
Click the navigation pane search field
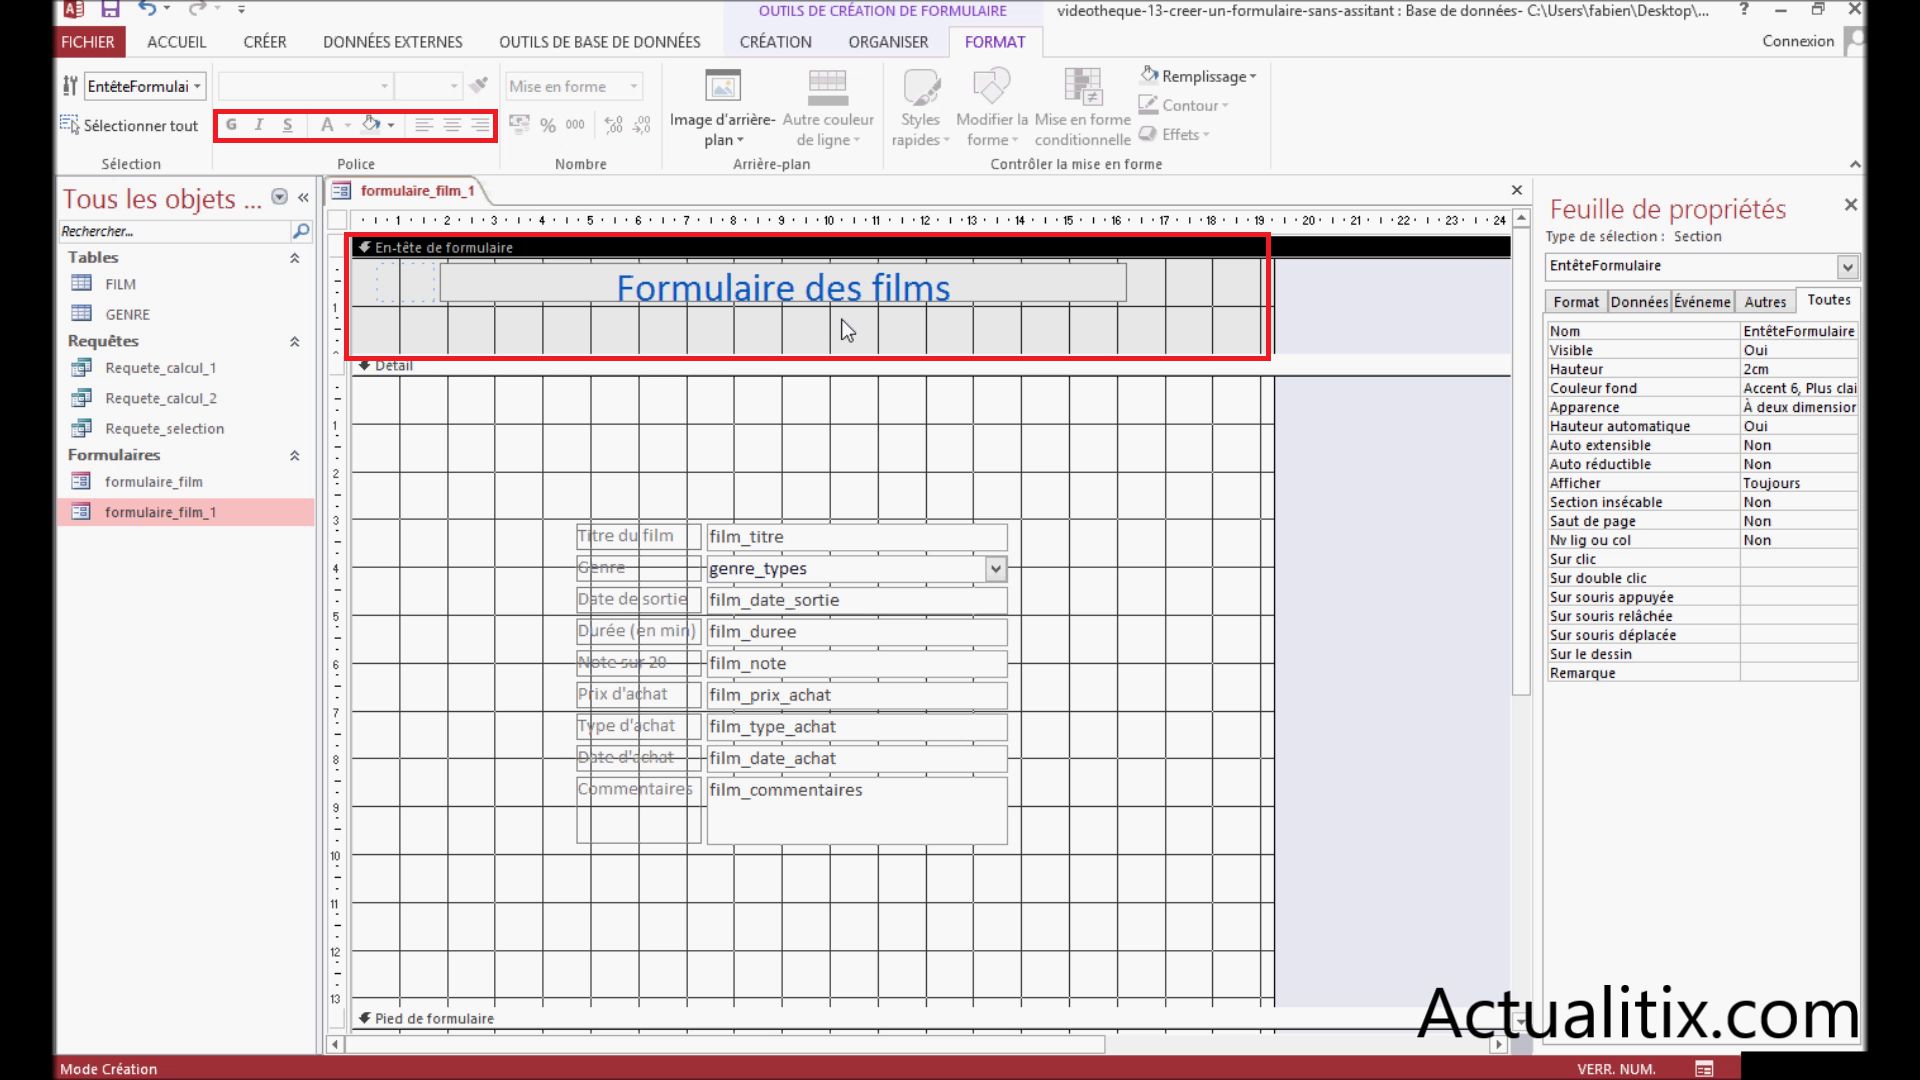click(x=174, y=231)
